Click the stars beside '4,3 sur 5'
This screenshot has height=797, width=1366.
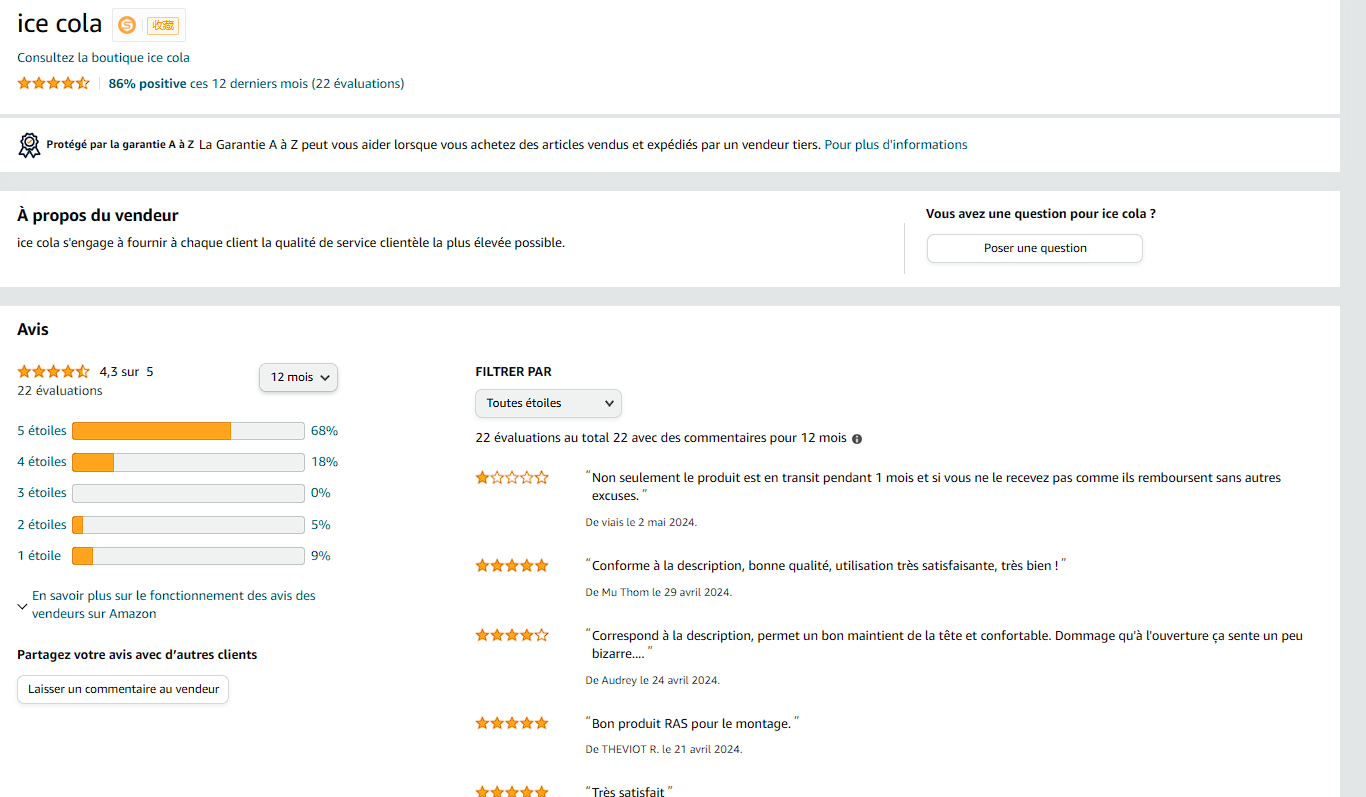coord(54,372)
